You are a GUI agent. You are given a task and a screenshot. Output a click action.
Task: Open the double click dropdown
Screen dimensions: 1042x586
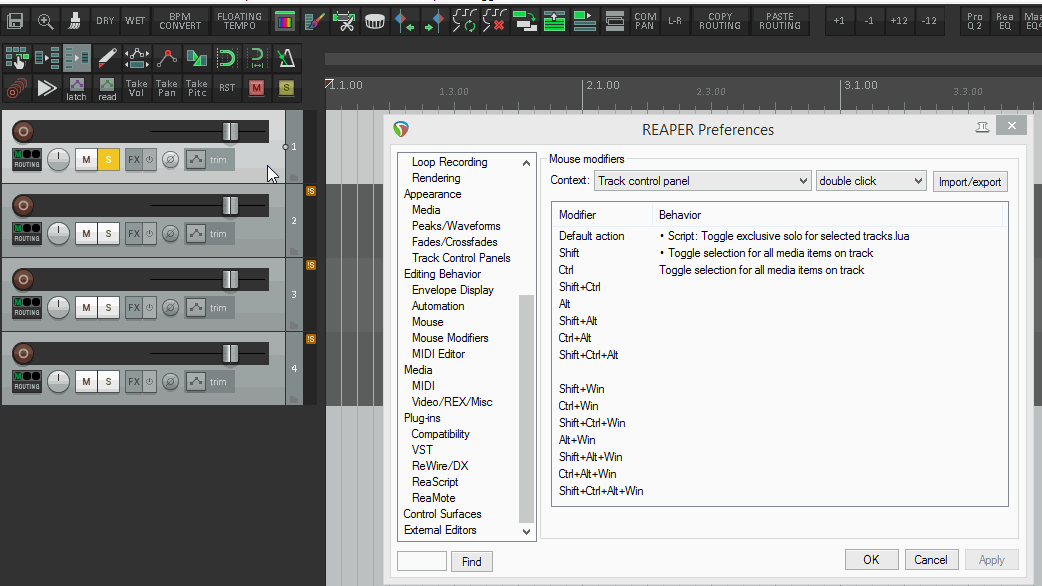point(871,181)
